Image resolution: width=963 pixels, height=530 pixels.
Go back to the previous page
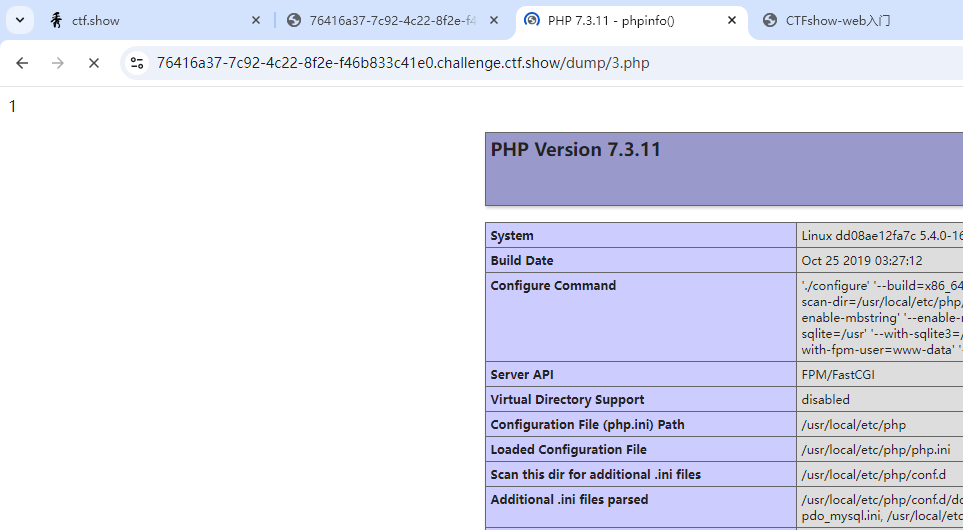[22, 63]
